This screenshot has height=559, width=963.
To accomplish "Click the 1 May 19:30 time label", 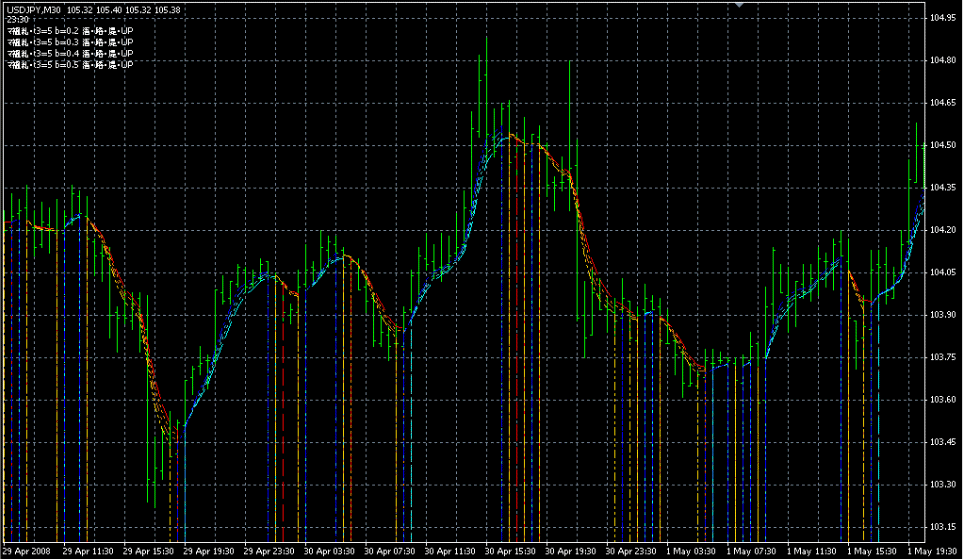I will pyautogui.click(x=931, y=551).
